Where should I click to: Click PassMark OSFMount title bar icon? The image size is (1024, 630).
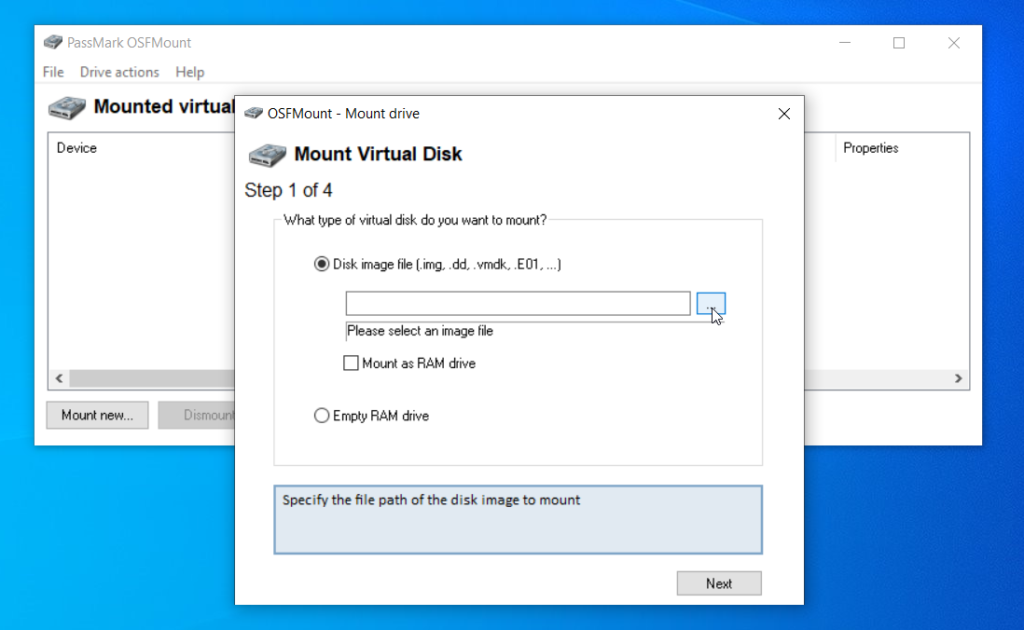coord(53,42)
